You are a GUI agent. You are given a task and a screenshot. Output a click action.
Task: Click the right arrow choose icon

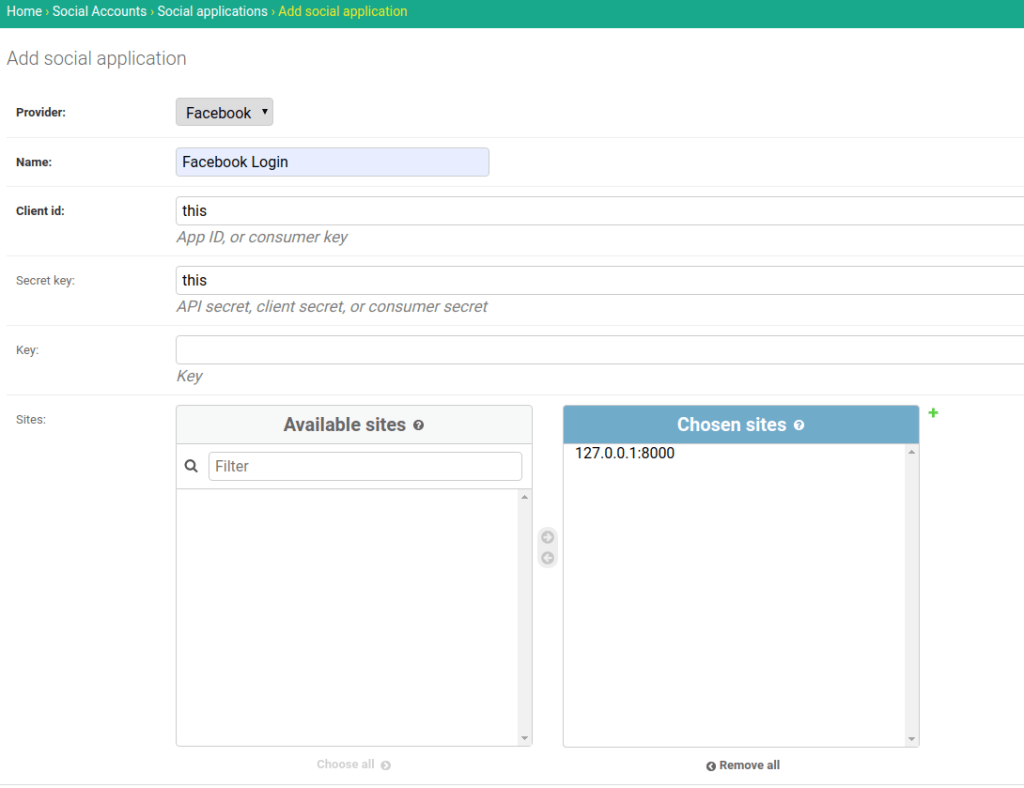pos(547,538)
